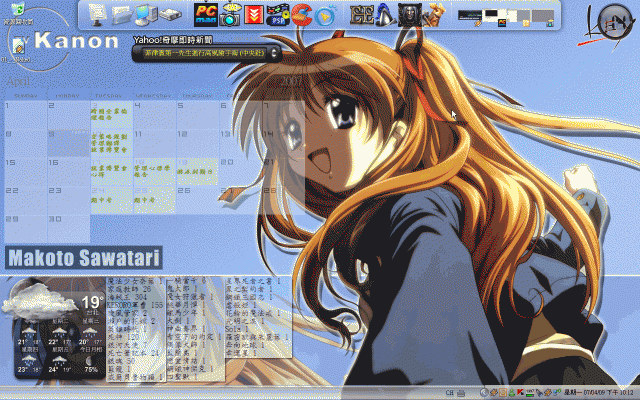
Task: Click the "KERORO軍曹 155" list entry
Action: pos(135,304)
